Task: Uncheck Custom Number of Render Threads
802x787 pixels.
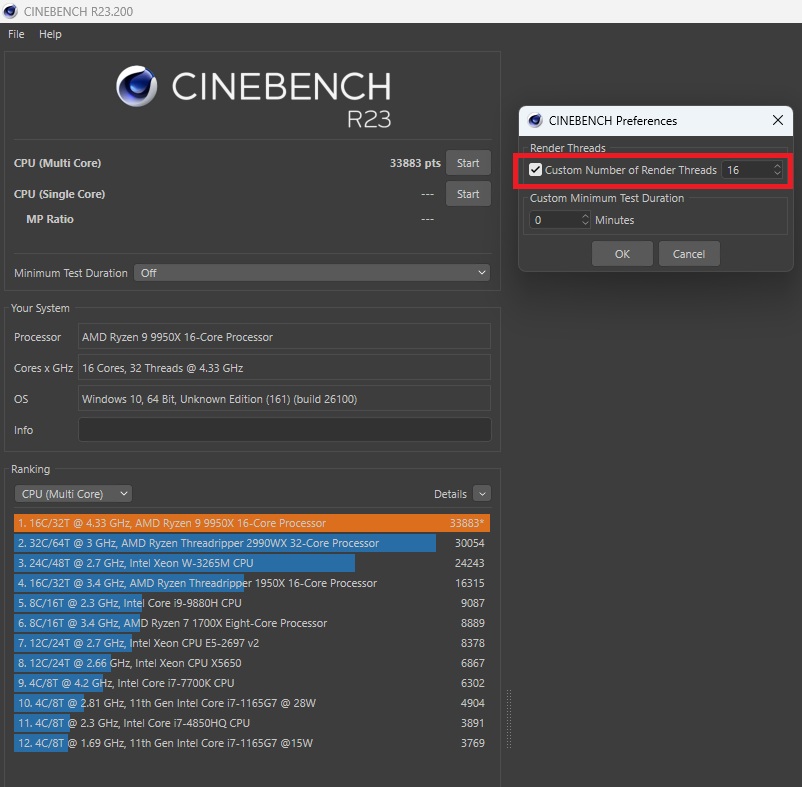Action: click(x=536, y=170)
